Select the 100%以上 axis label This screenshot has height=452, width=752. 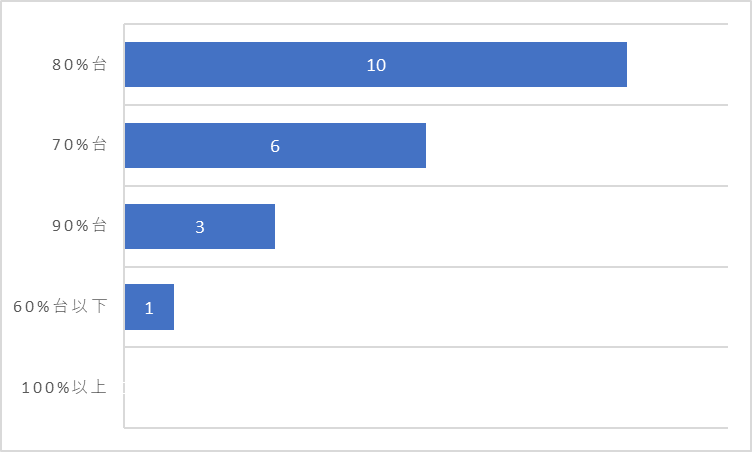click(64, 387)
